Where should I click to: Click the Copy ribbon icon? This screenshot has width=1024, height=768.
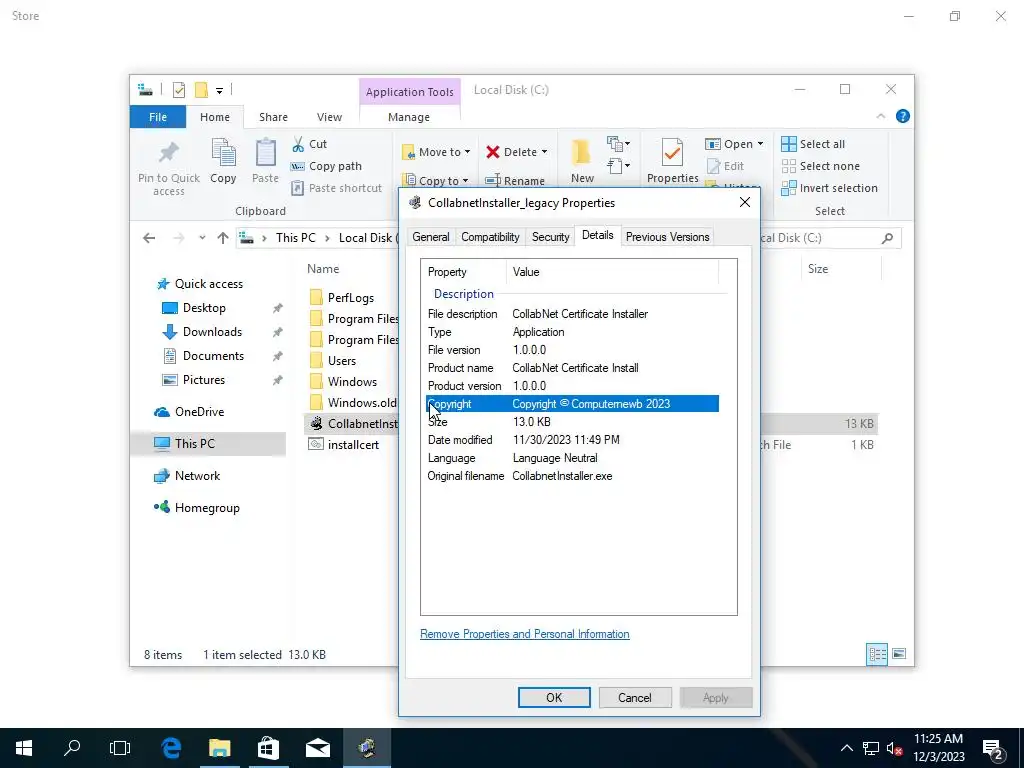click(x=223, y=153)
